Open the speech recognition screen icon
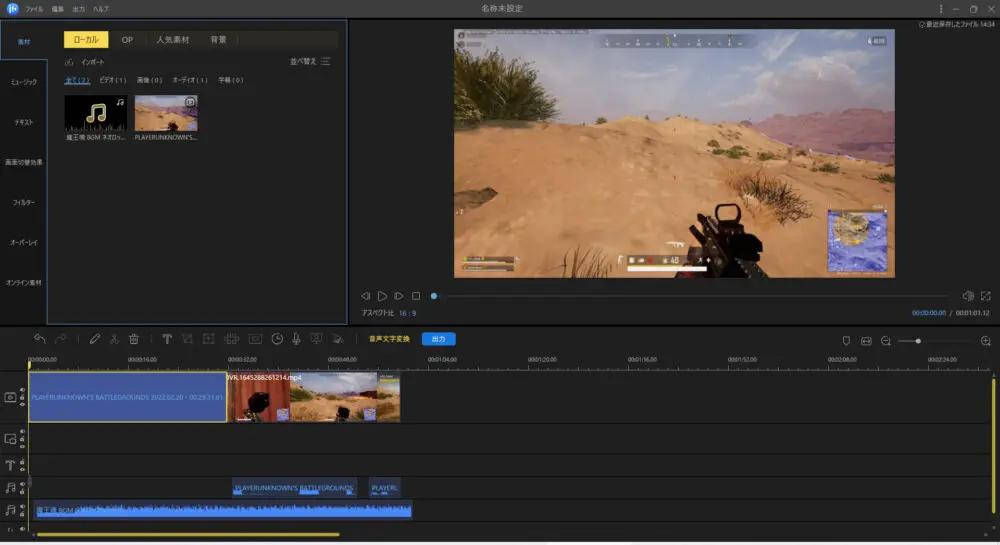This screenshot has height=545, width=1000. pyautogui.click(x=316, y=339)
